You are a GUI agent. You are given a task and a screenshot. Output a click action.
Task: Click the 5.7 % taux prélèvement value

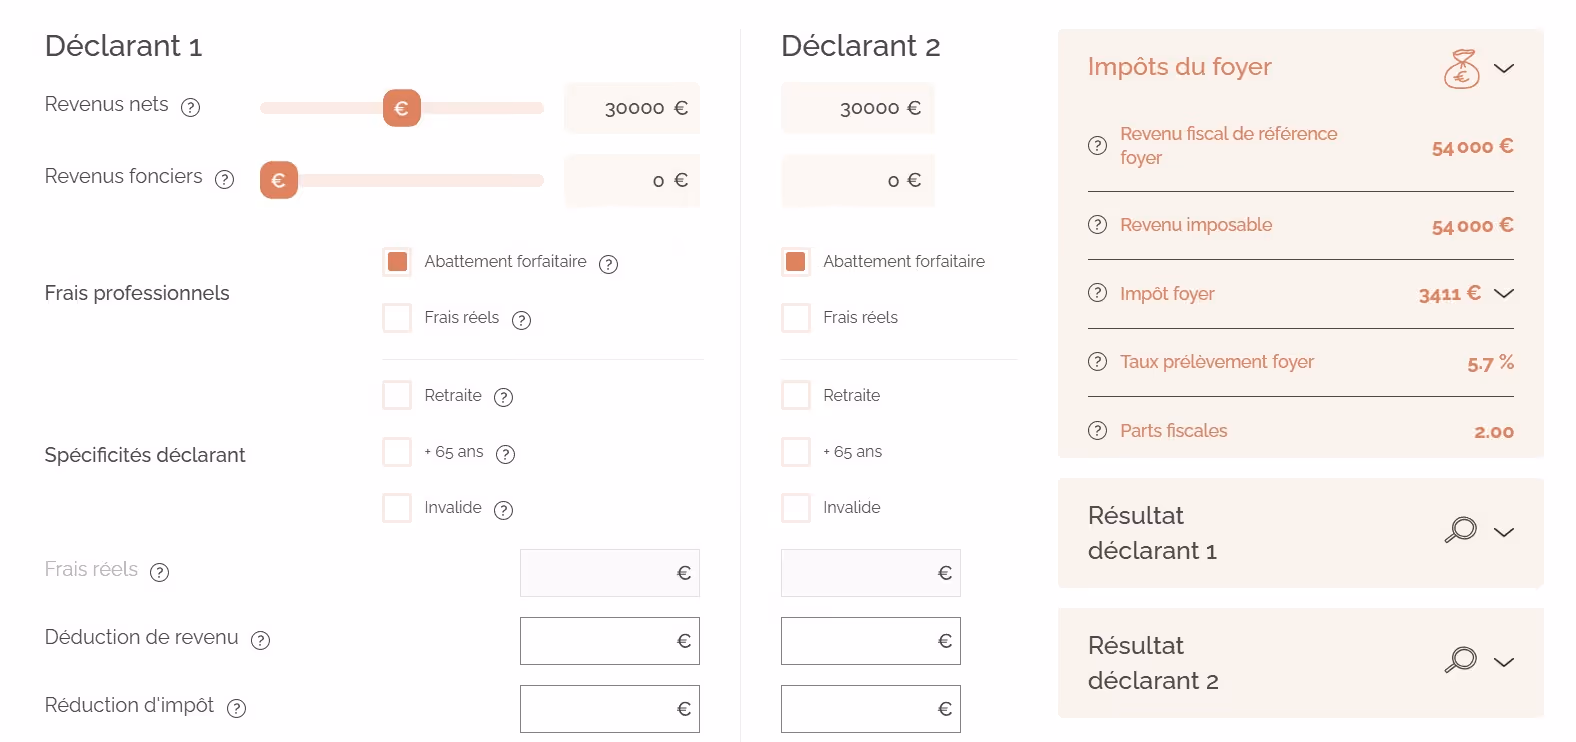pyautogui.click(x=1491, y=363)
